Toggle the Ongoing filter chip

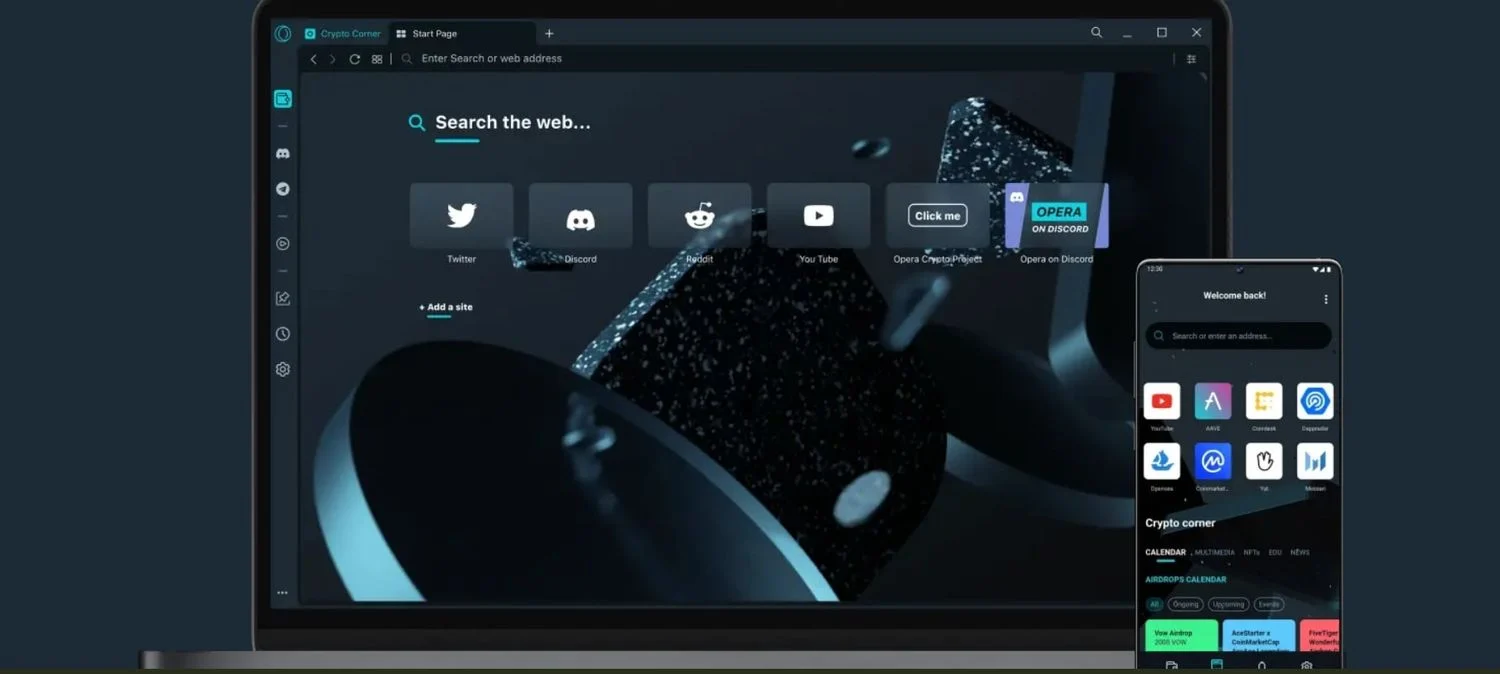1185,604
